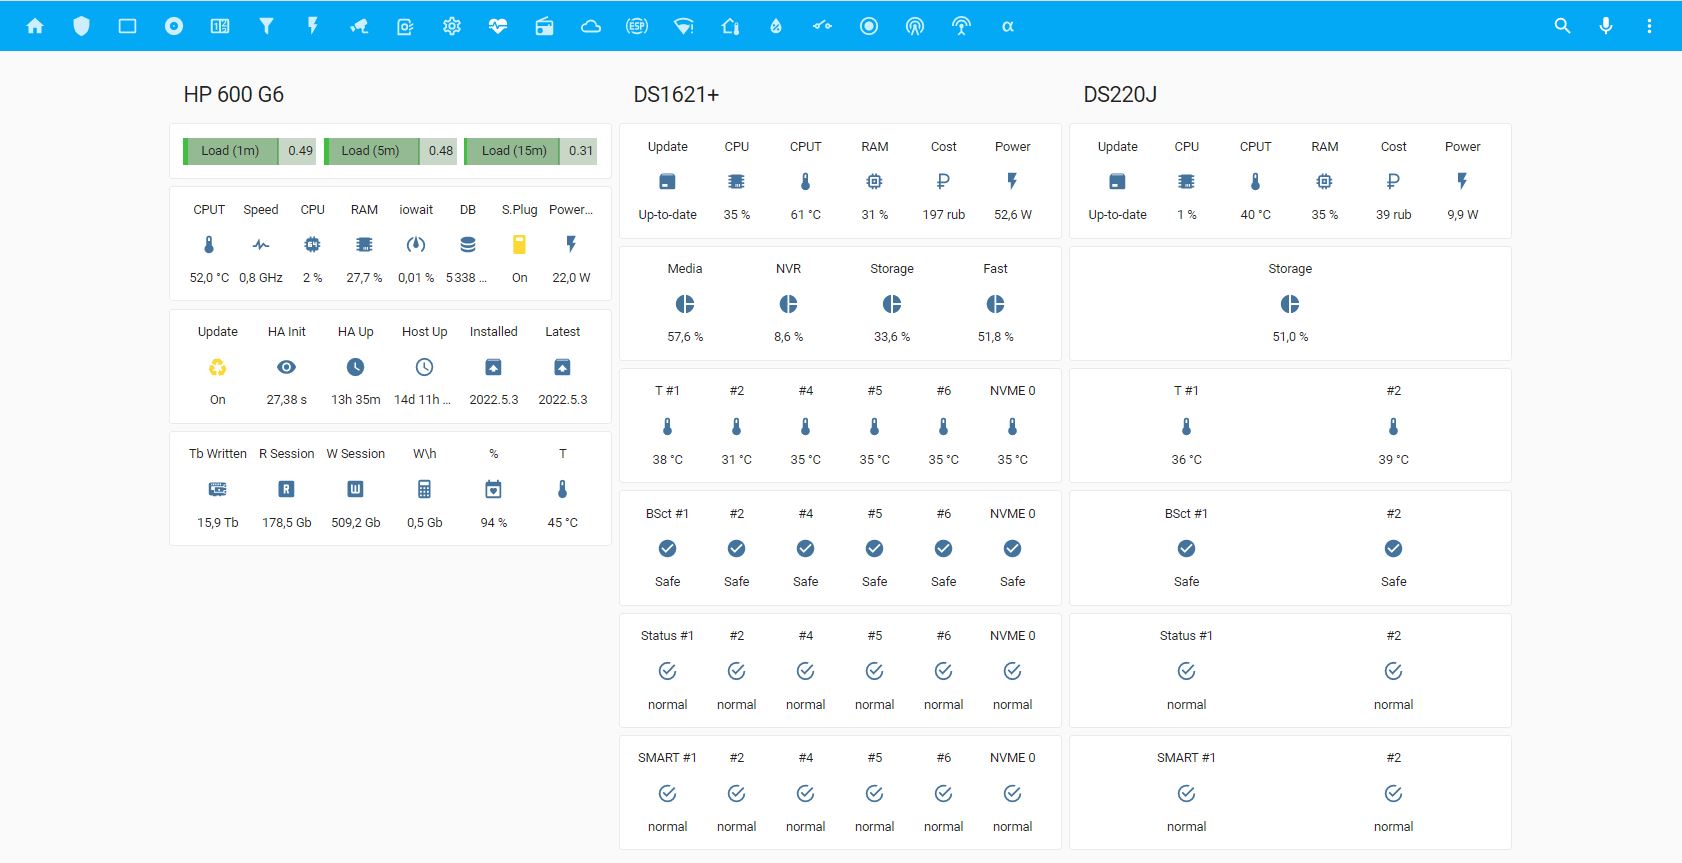Viewport: 1682px width, 863px height.
Task: Click the DS1621+ T #1 thermometer icon
Action: tap(667, 426)
